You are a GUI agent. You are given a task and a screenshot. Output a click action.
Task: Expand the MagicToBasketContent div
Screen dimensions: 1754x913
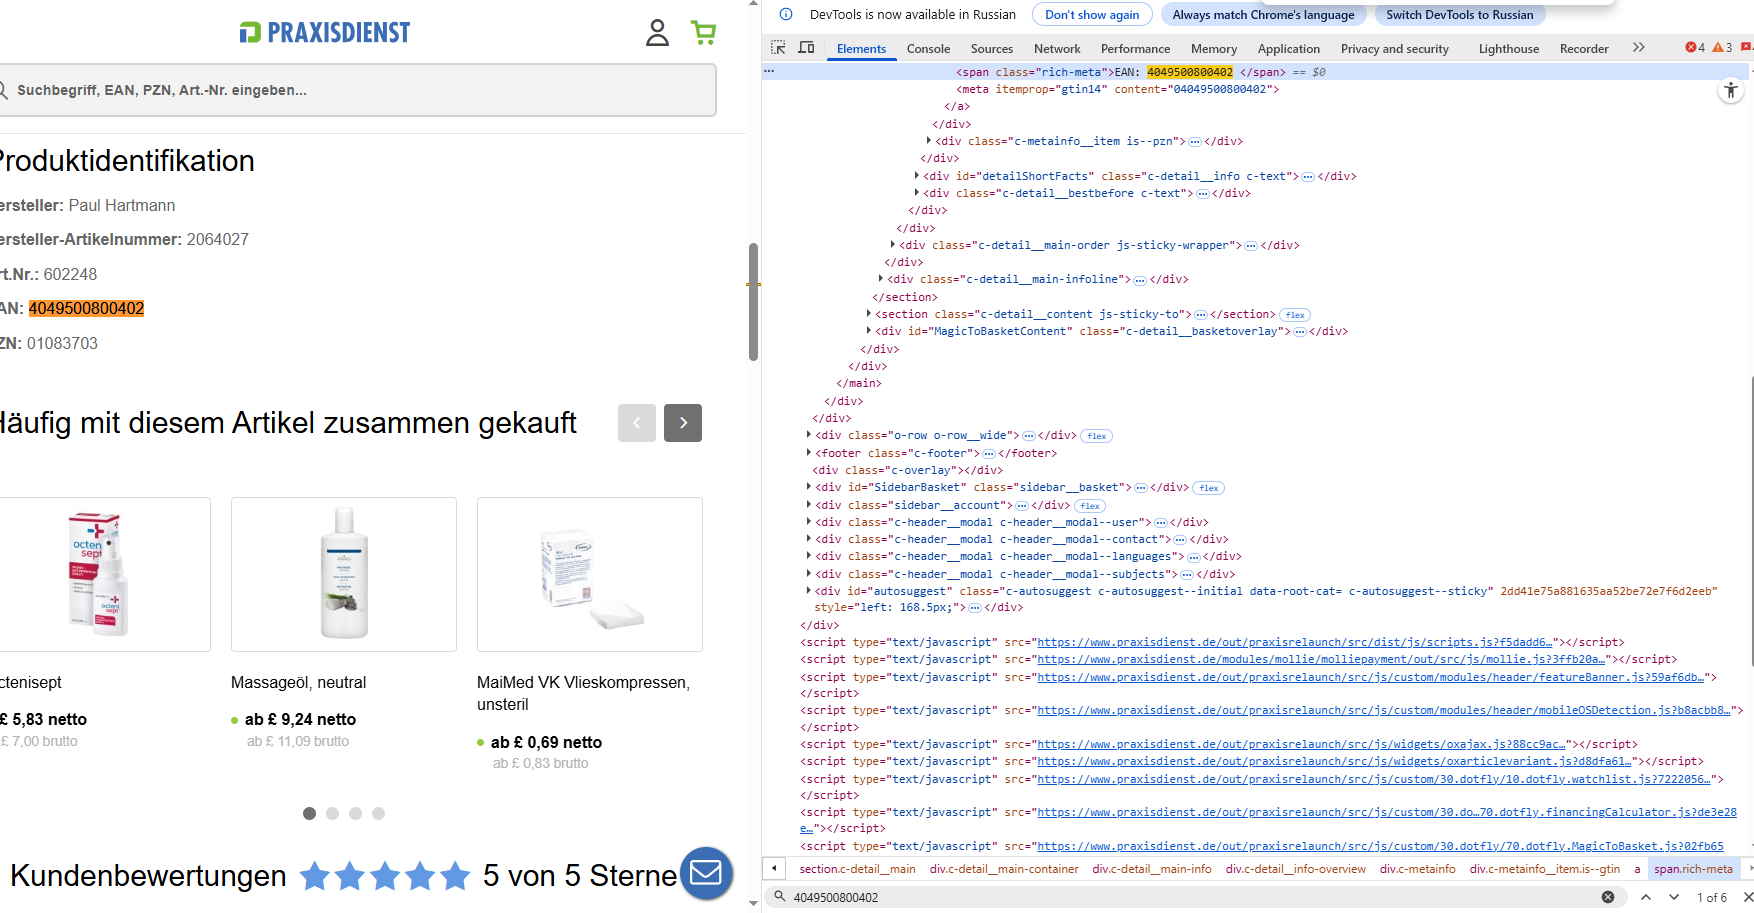pyautogui.click(x=869, y=331)
